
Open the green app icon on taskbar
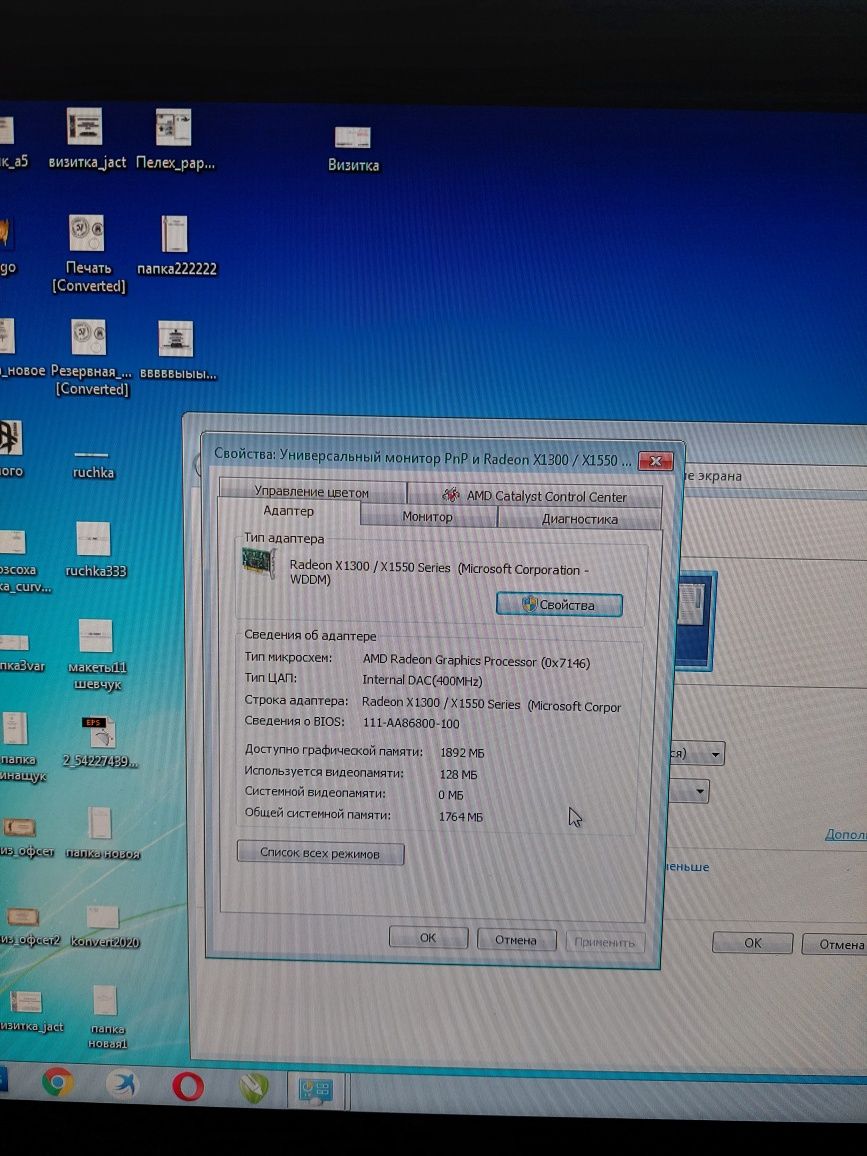254,1087
